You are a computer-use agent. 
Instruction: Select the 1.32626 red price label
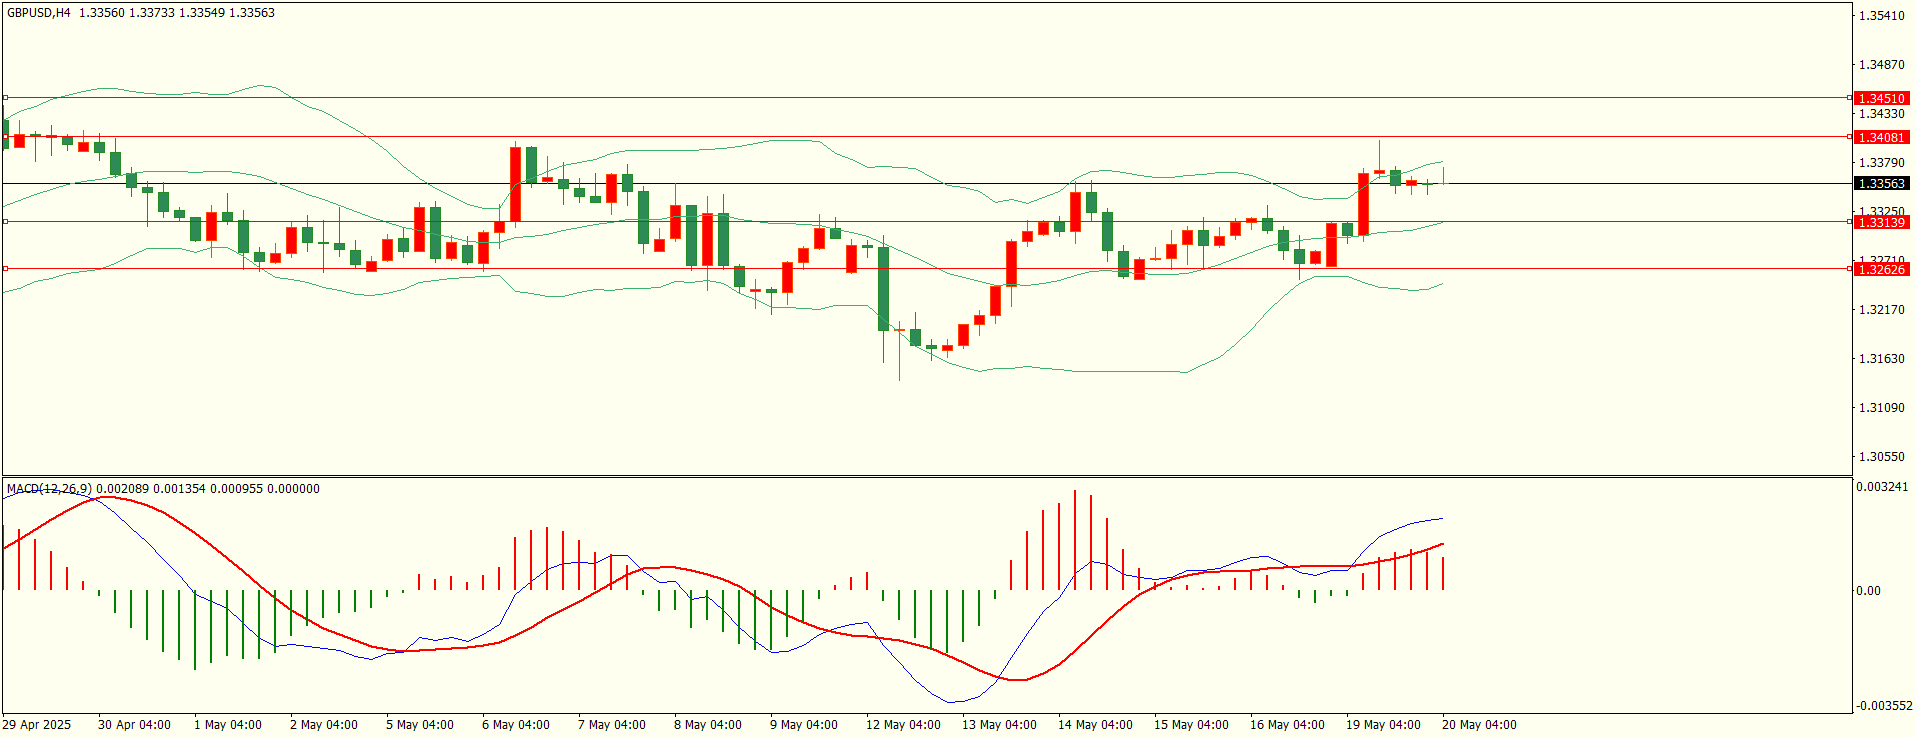click(x=1881, y=269)
